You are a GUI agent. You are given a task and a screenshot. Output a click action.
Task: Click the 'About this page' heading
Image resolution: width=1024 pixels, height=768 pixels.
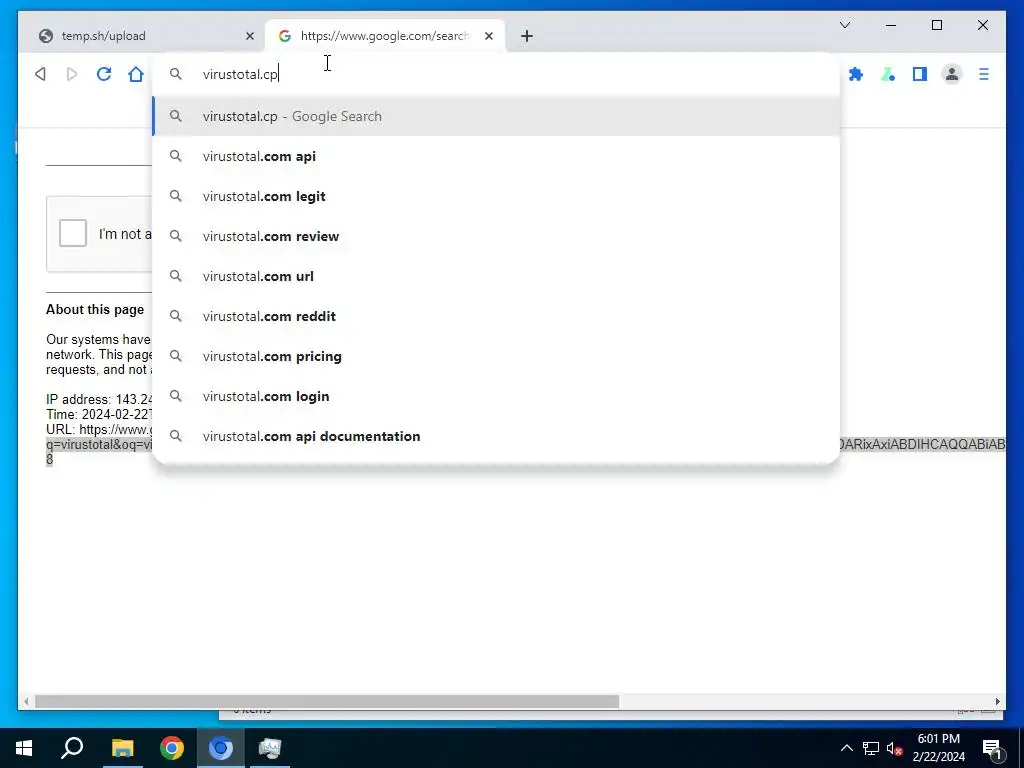95,310
